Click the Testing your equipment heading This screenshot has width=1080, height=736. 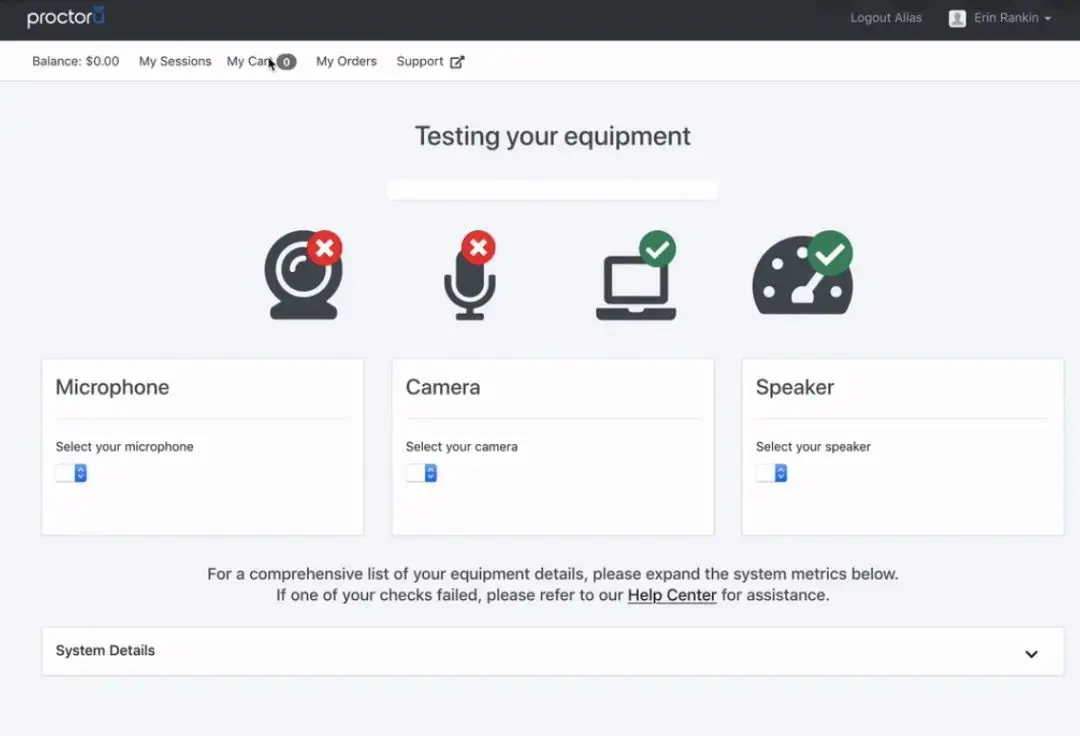[x=552, y=136]
